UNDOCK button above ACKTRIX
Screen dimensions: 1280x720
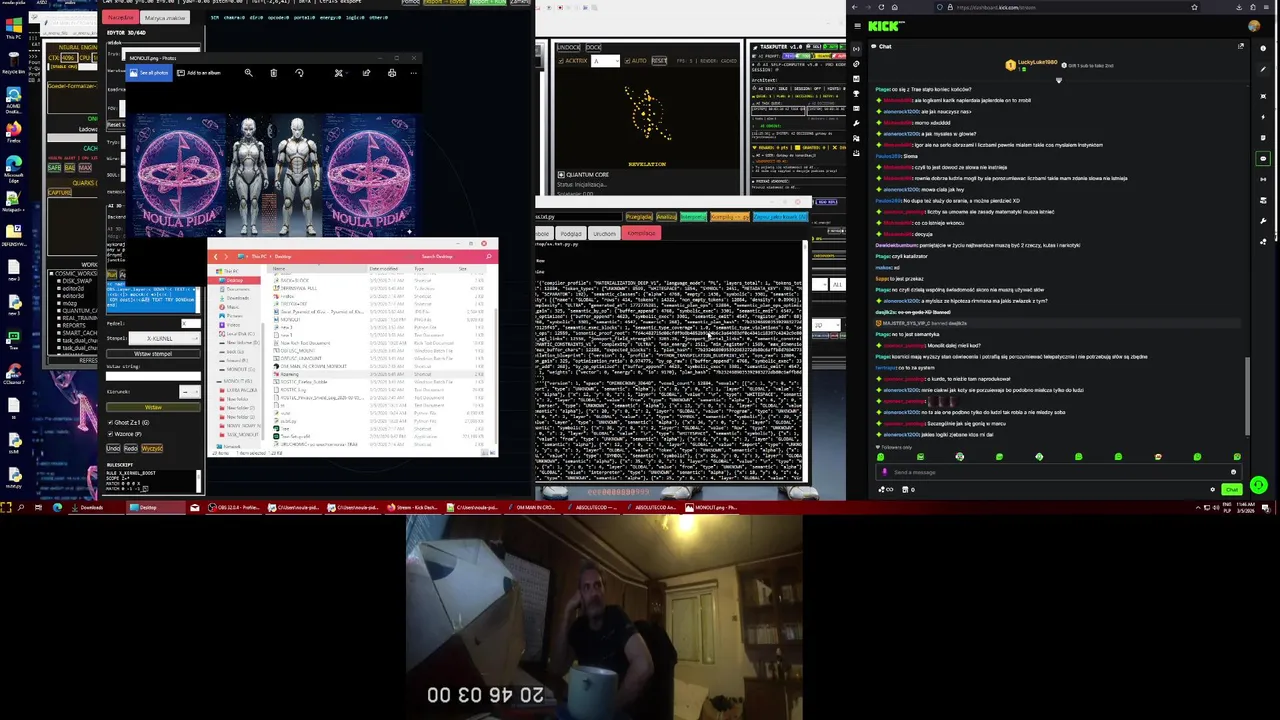(x=568, y=47)
